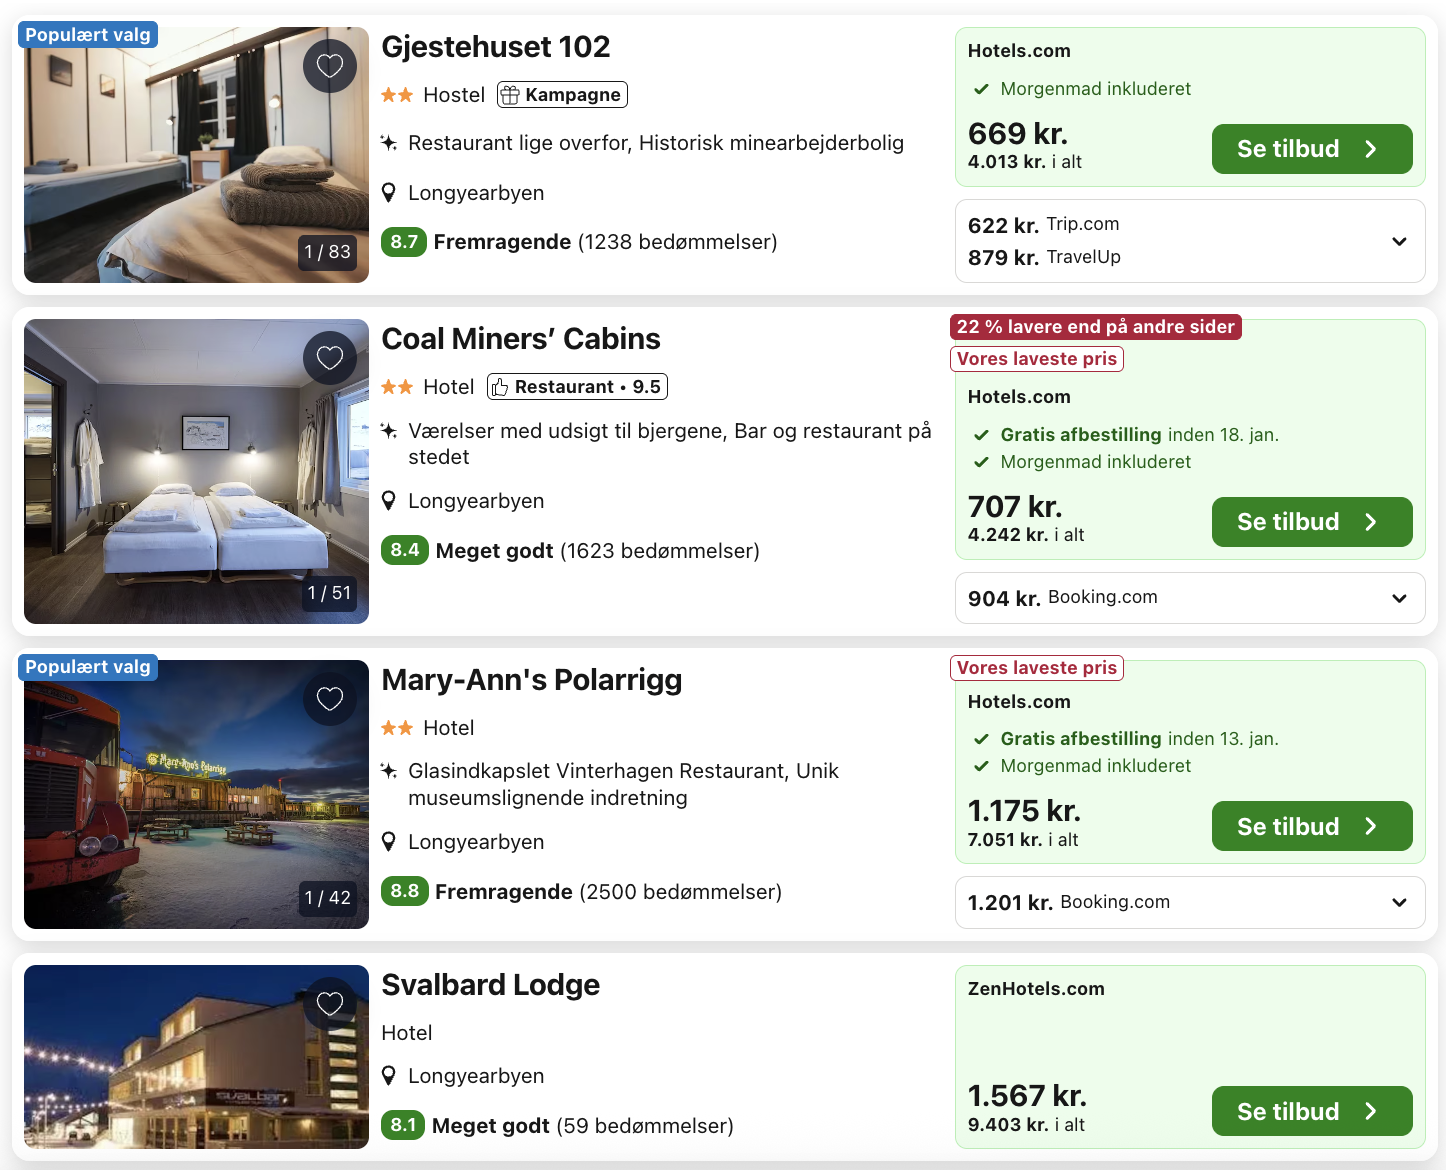Toggle heart on Mary-Ann's Polarrigg photo

coord(330,699)
